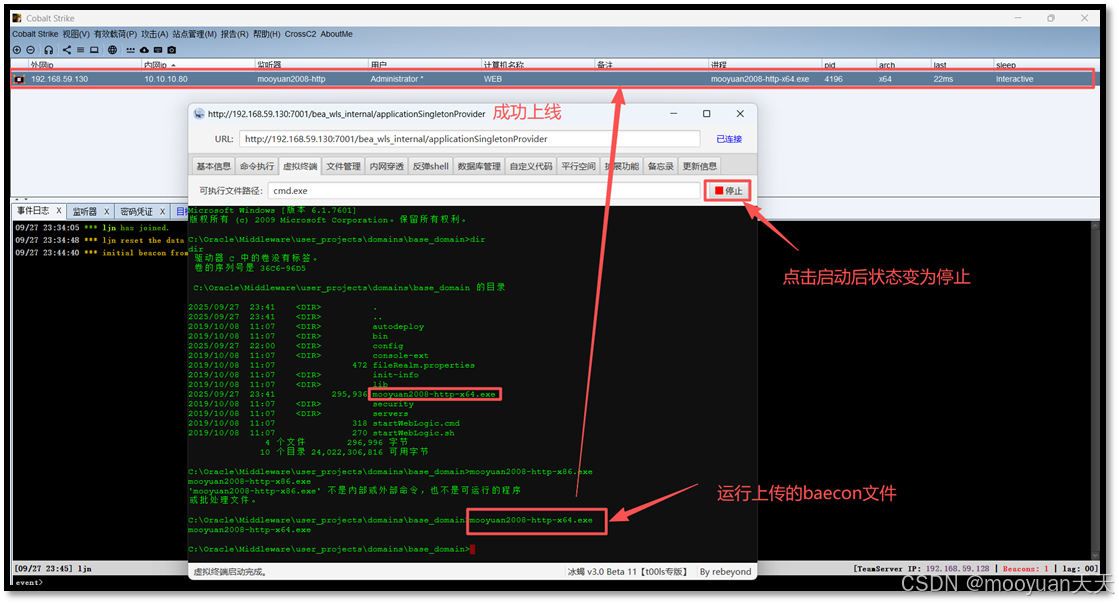Click the Connect (plus) toolbar icon
Viewport: 1119px width, 604px height.
(x=17, y=50)
